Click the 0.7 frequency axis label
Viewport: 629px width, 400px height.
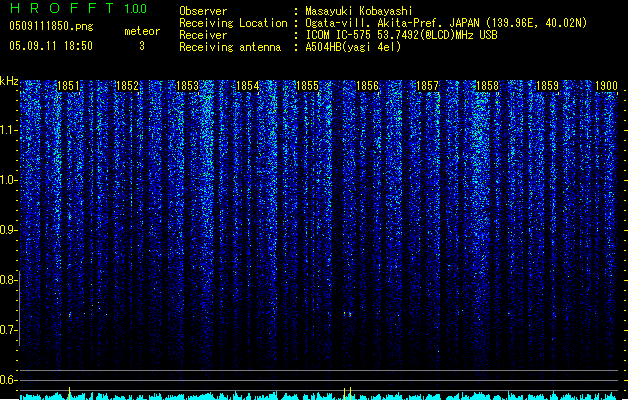pyautogui.click(x=8, y=330)
